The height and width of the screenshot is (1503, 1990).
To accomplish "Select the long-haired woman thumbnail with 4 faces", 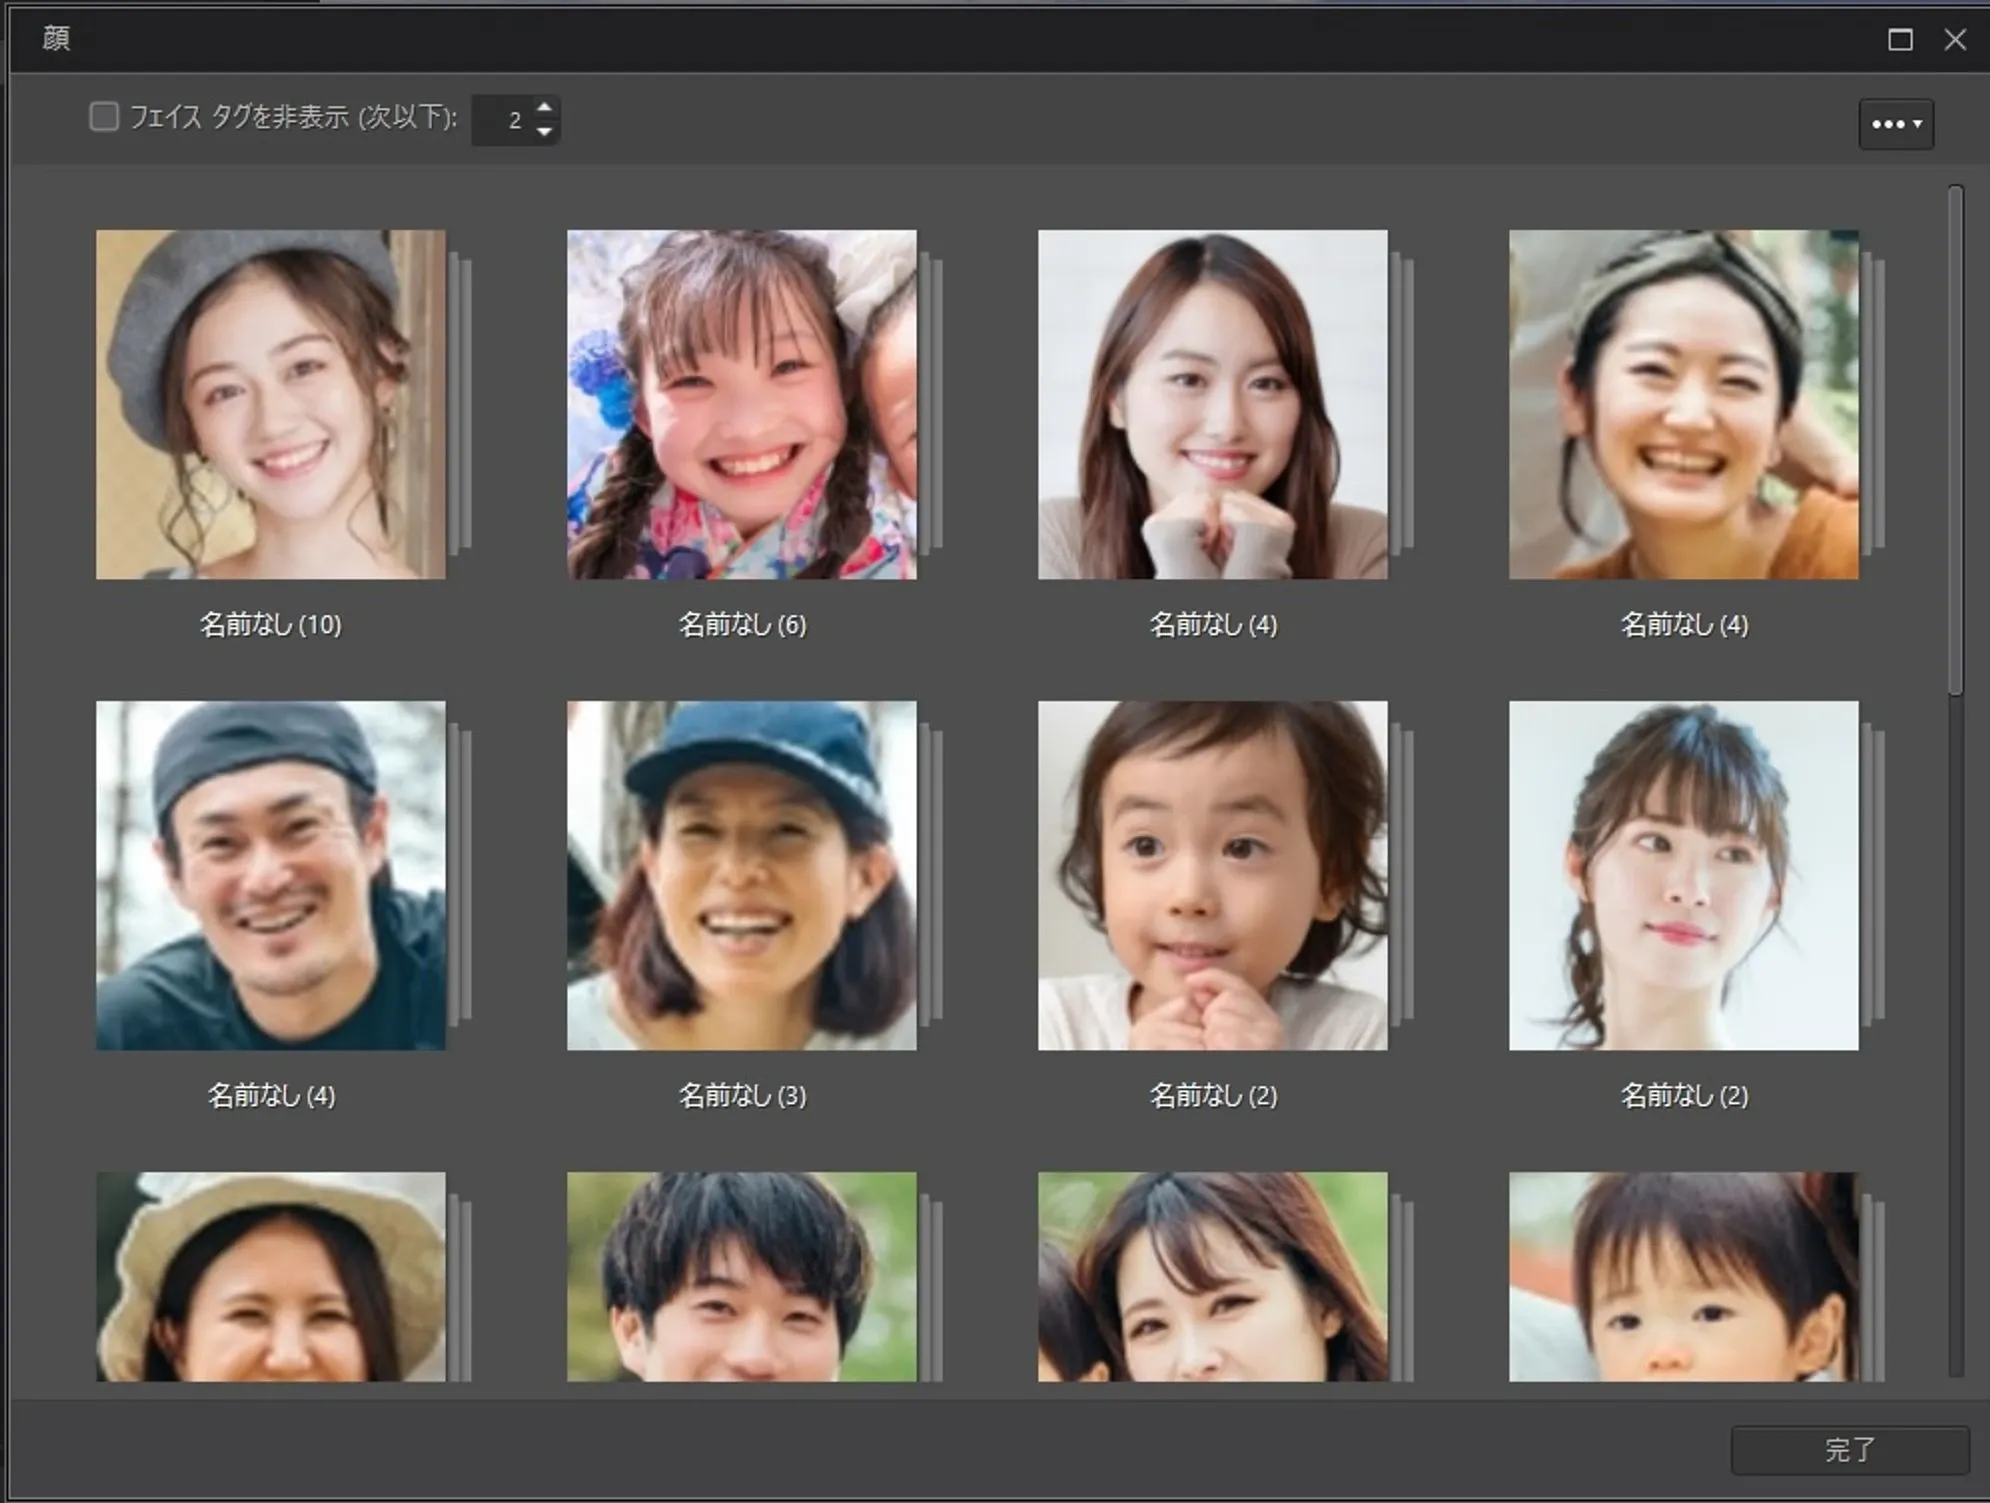I will click(1213, 405).
